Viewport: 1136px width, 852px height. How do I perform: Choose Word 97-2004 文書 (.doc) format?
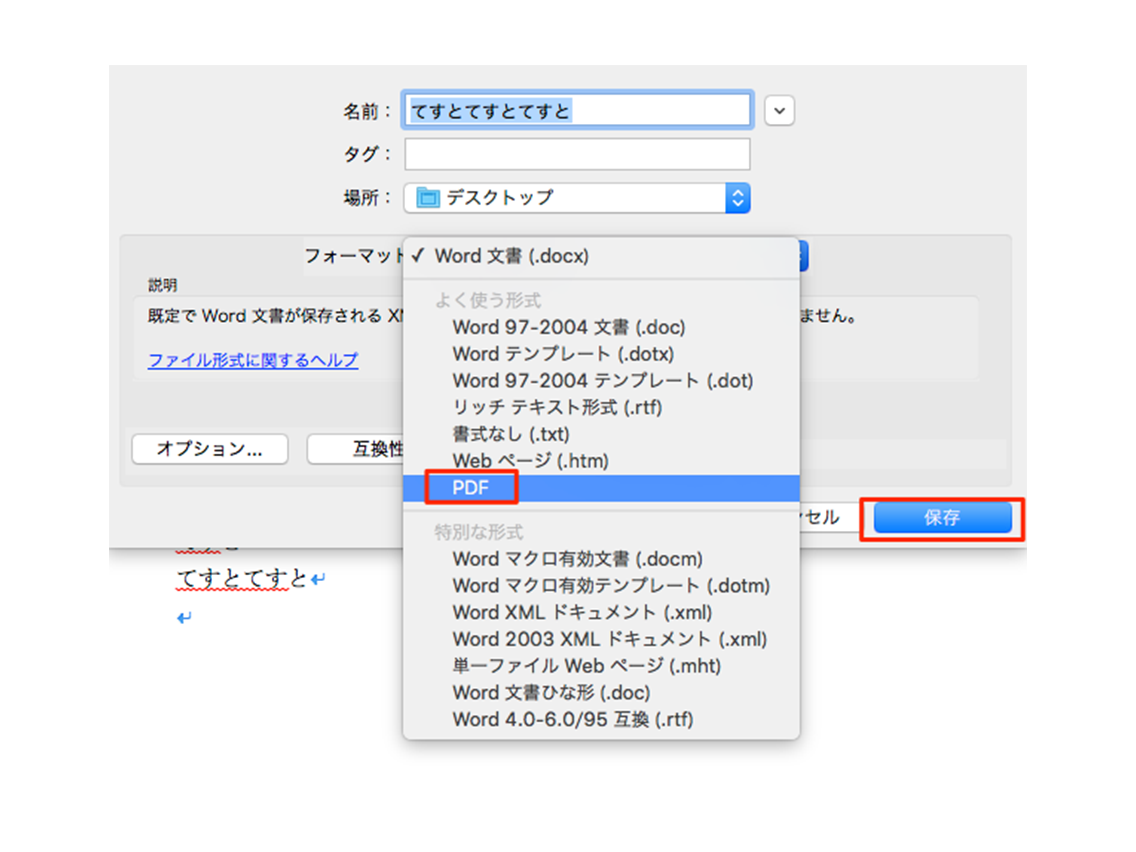[601, 327]
